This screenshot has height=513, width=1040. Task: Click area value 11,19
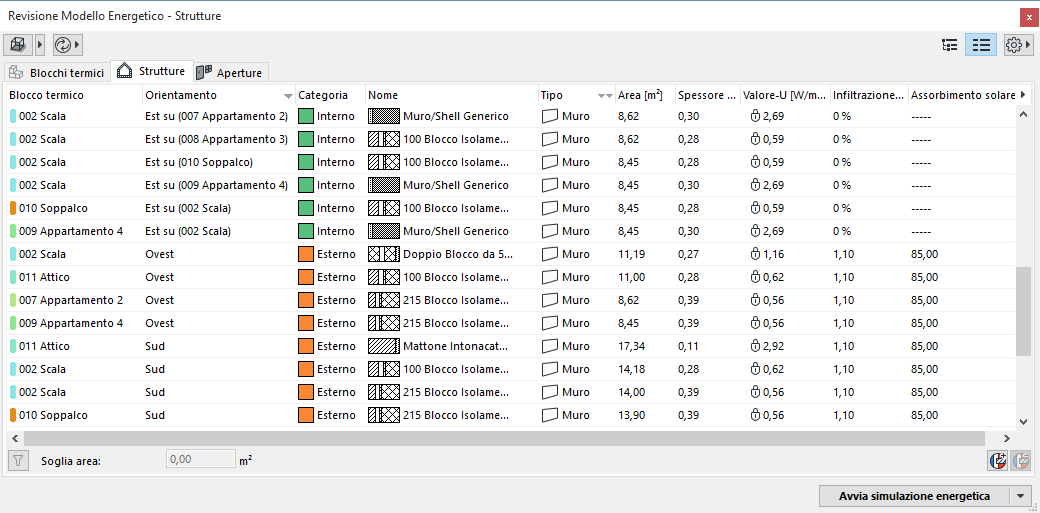click(x=631, y=254)
